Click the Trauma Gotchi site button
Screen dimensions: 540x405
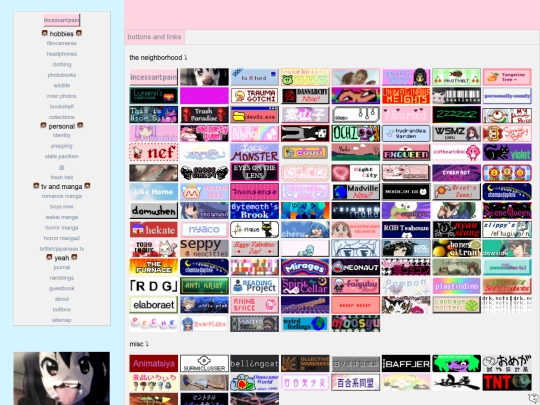[x=255, y=96]
